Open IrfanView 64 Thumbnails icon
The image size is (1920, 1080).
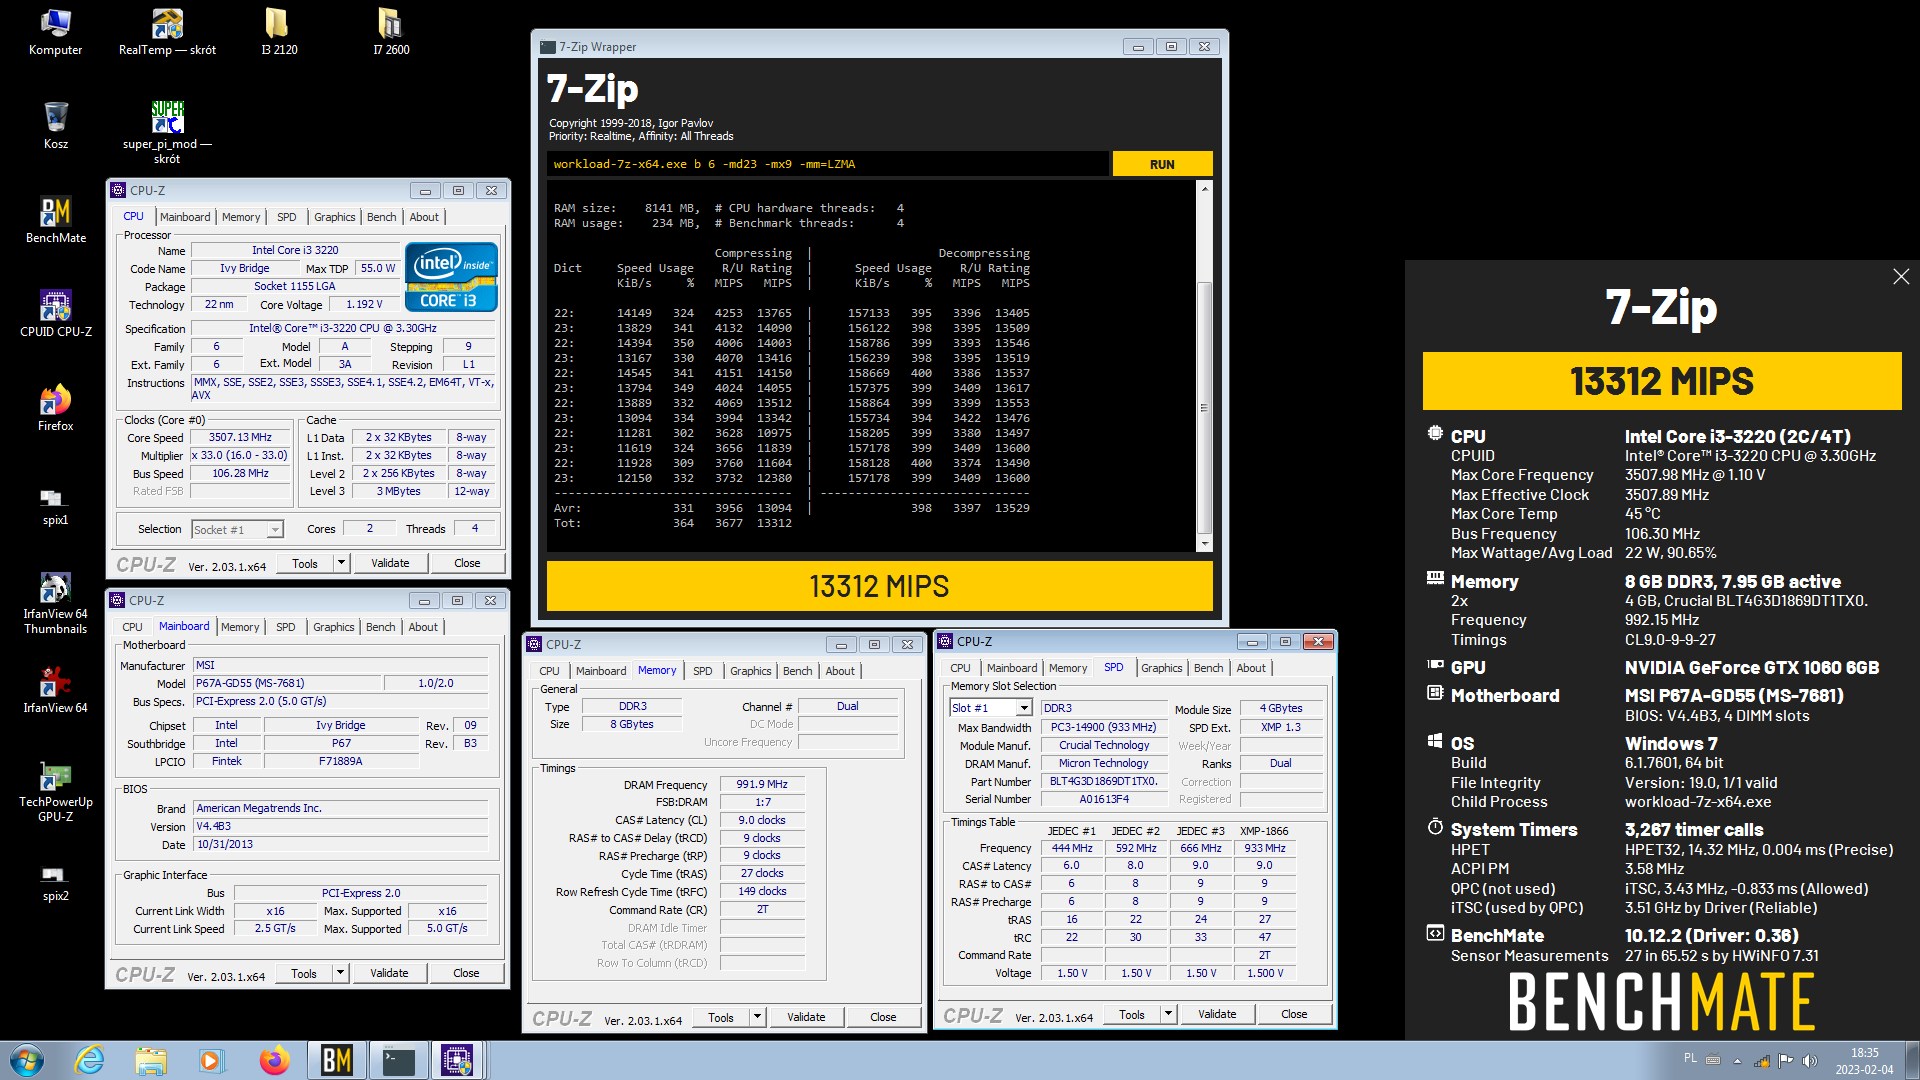point(56,604)
